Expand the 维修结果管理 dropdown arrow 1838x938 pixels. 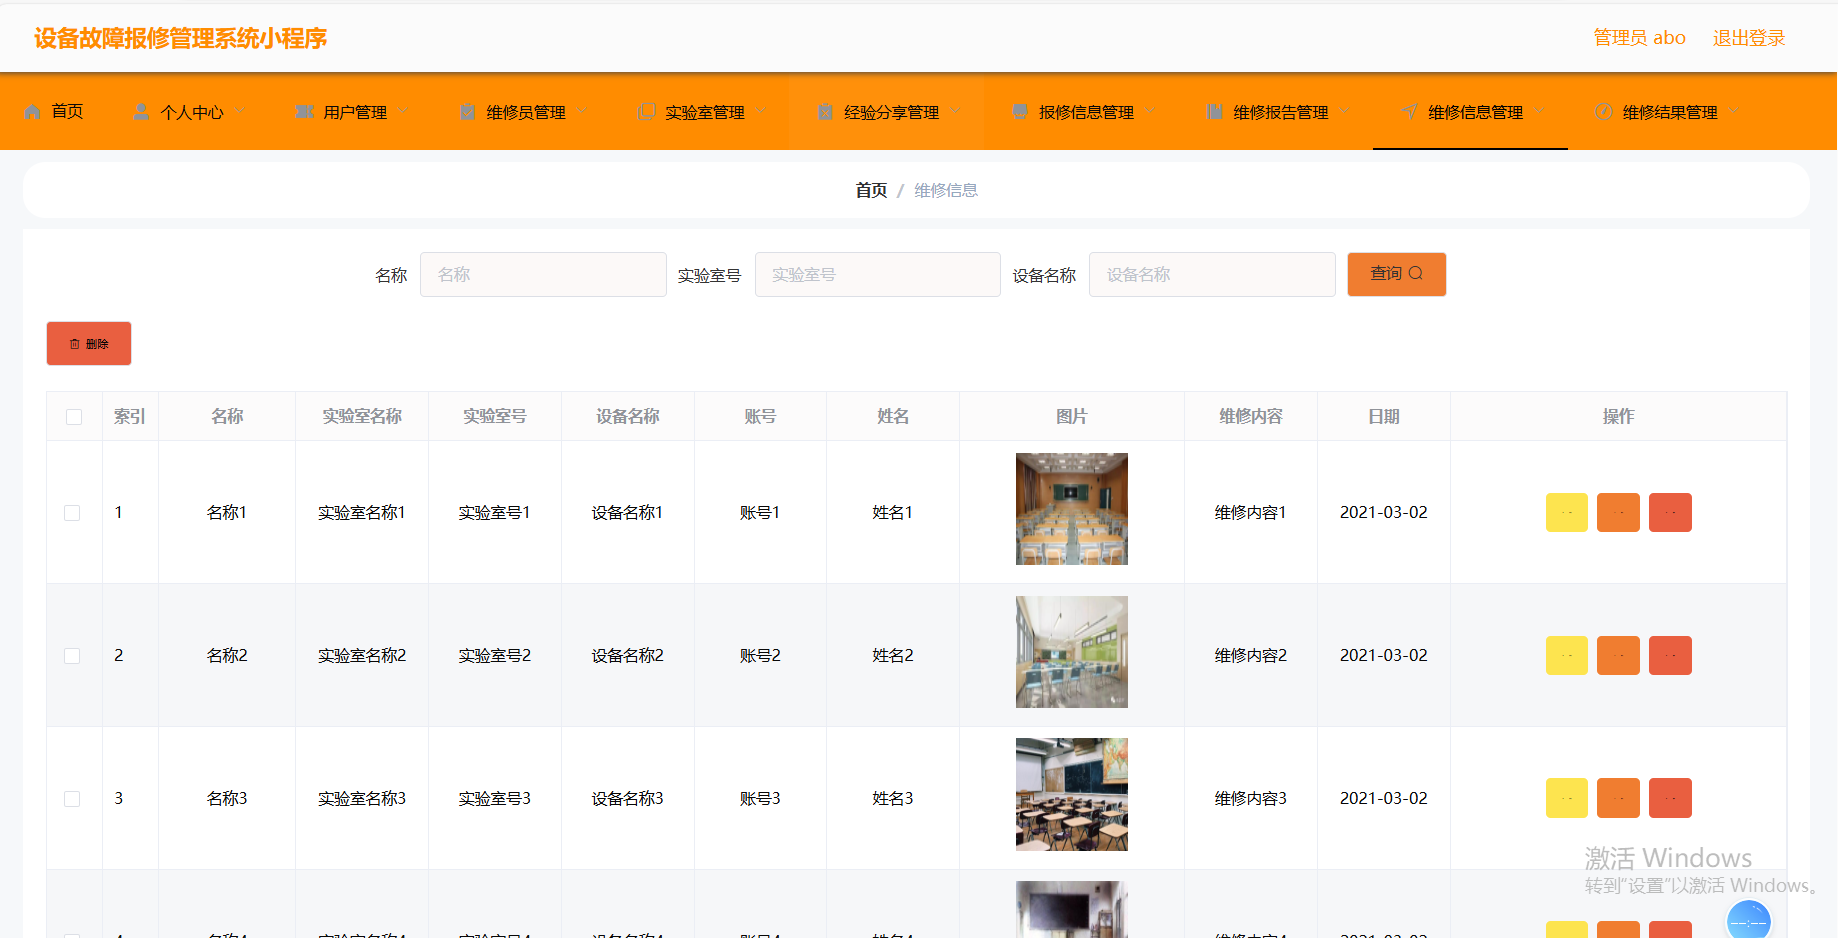1734,112
